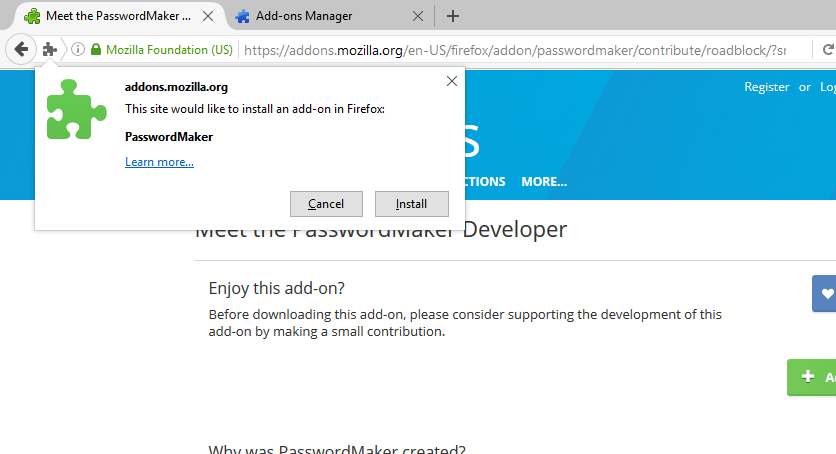
Task: Click the green padlock security icon
Action: 96,49
